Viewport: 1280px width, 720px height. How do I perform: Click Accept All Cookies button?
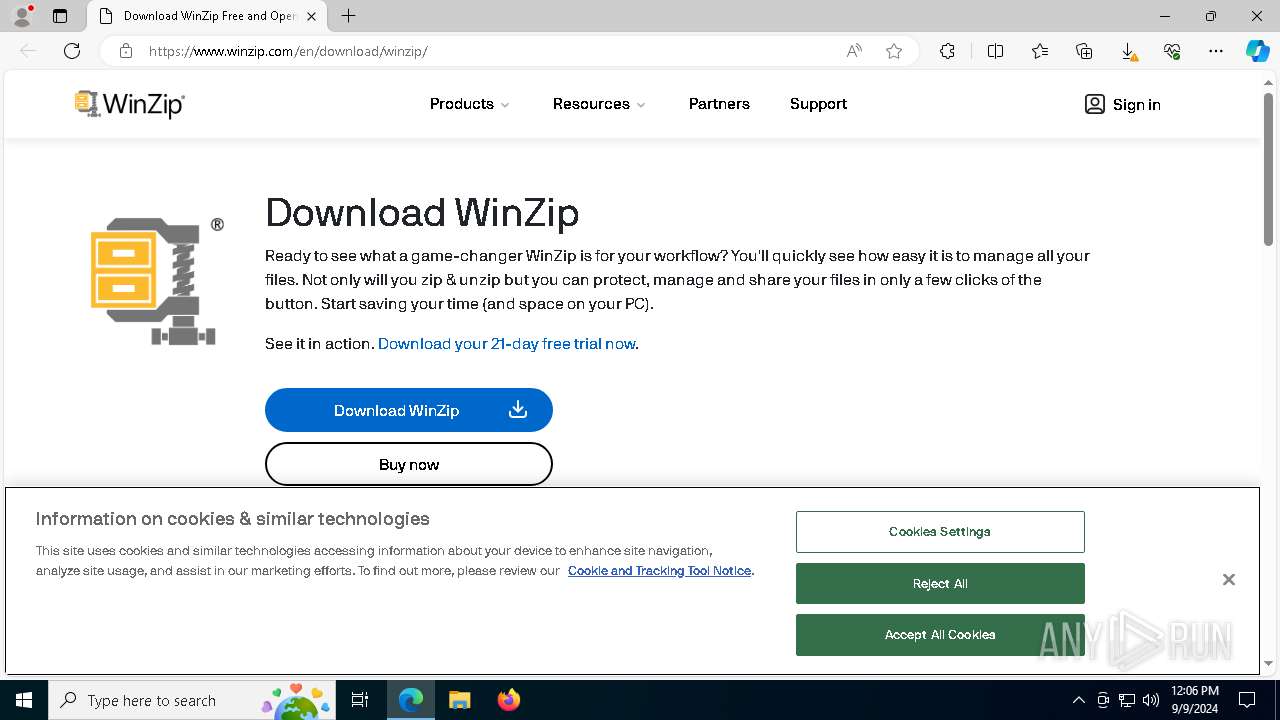pos(940,635)
